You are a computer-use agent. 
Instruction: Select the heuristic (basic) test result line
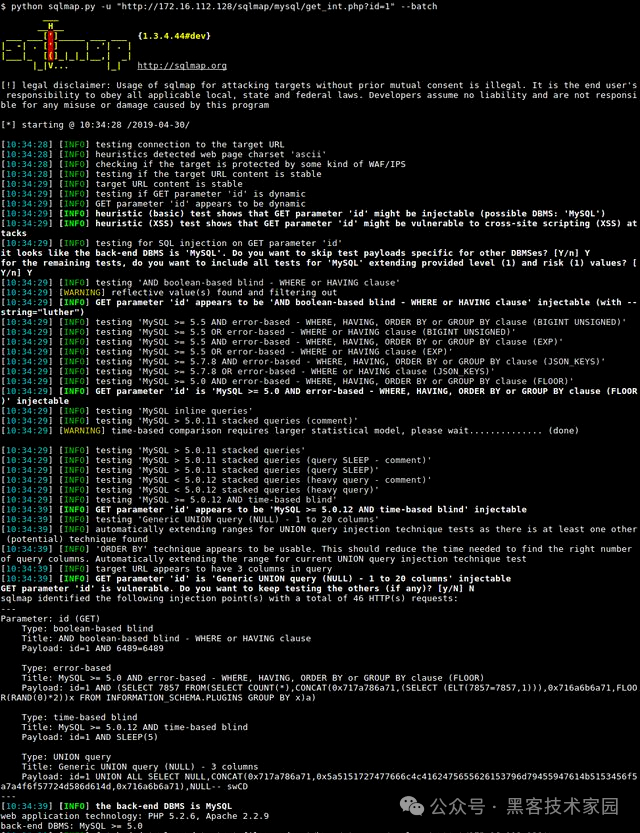point(303,214)
